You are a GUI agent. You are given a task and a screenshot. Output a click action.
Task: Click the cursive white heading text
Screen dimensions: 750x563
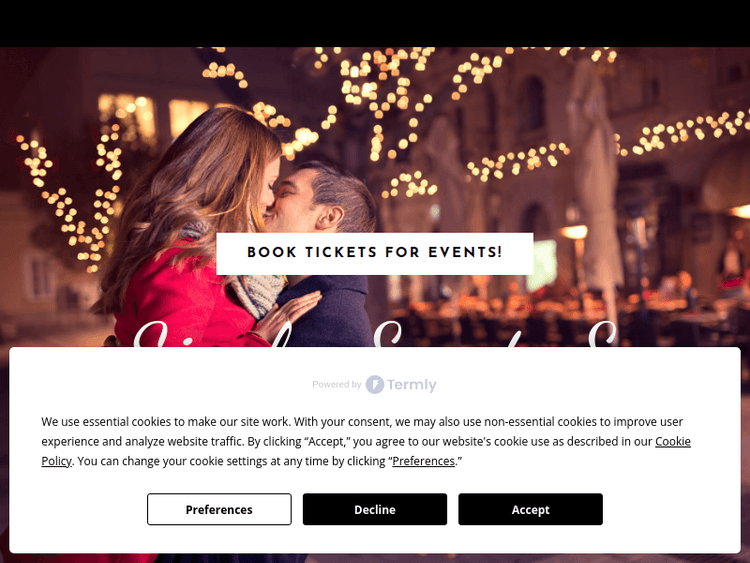(375, 333)
